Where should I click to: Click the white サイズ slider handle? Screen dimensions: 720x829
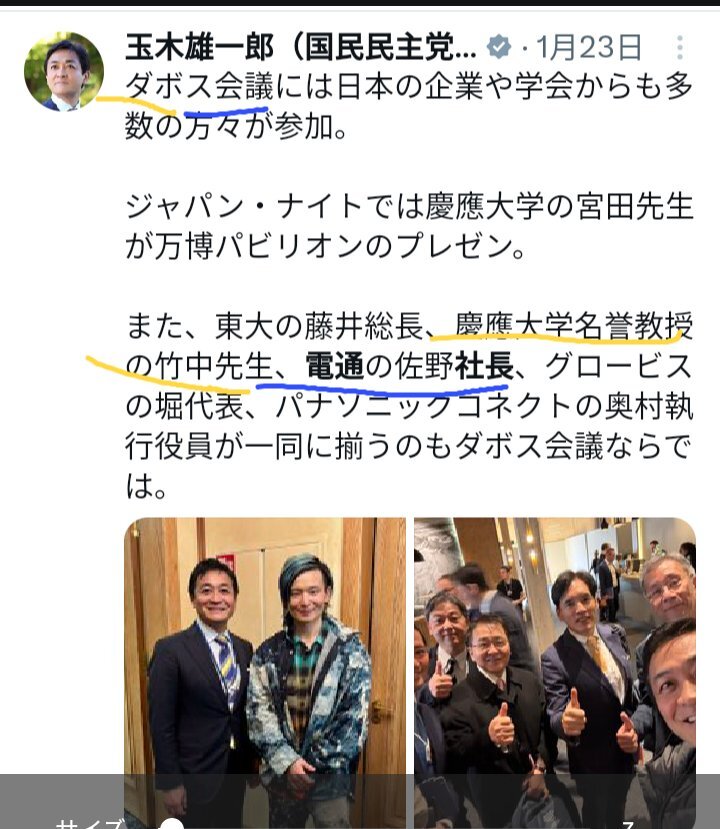coord(172,824)
